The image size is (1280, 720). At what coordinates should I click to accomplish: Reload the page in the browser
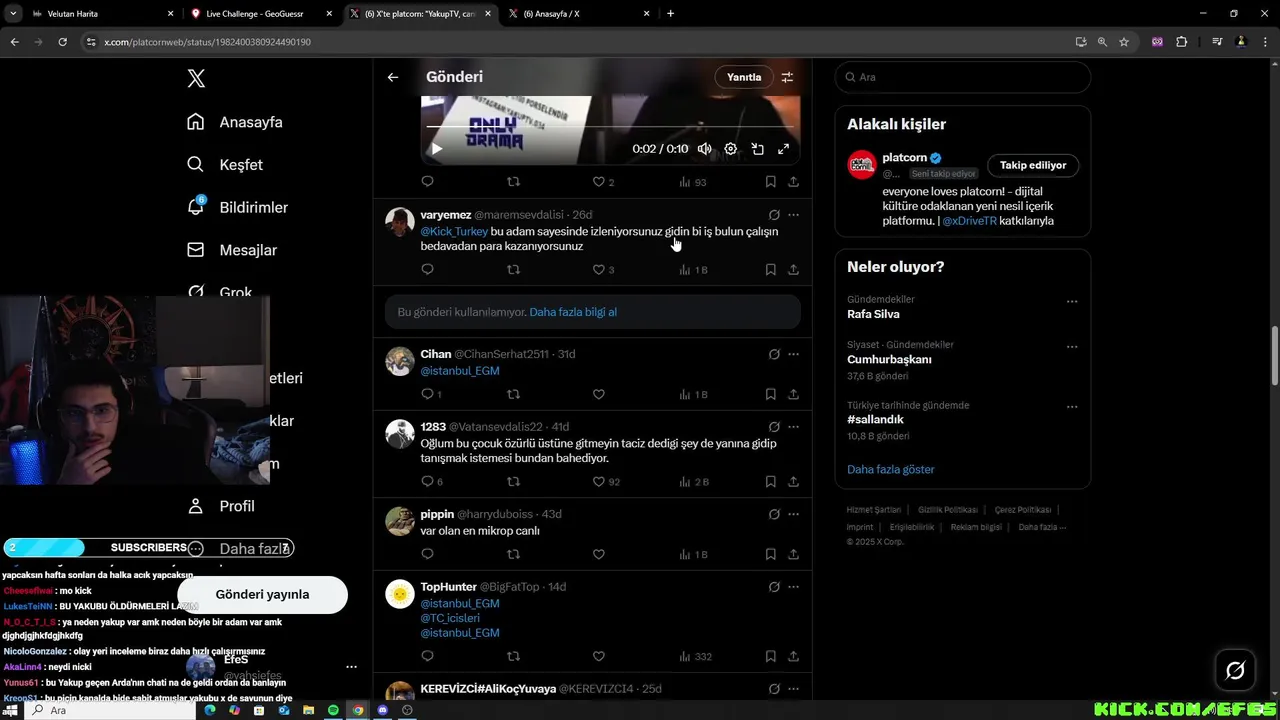coord(62,42)
